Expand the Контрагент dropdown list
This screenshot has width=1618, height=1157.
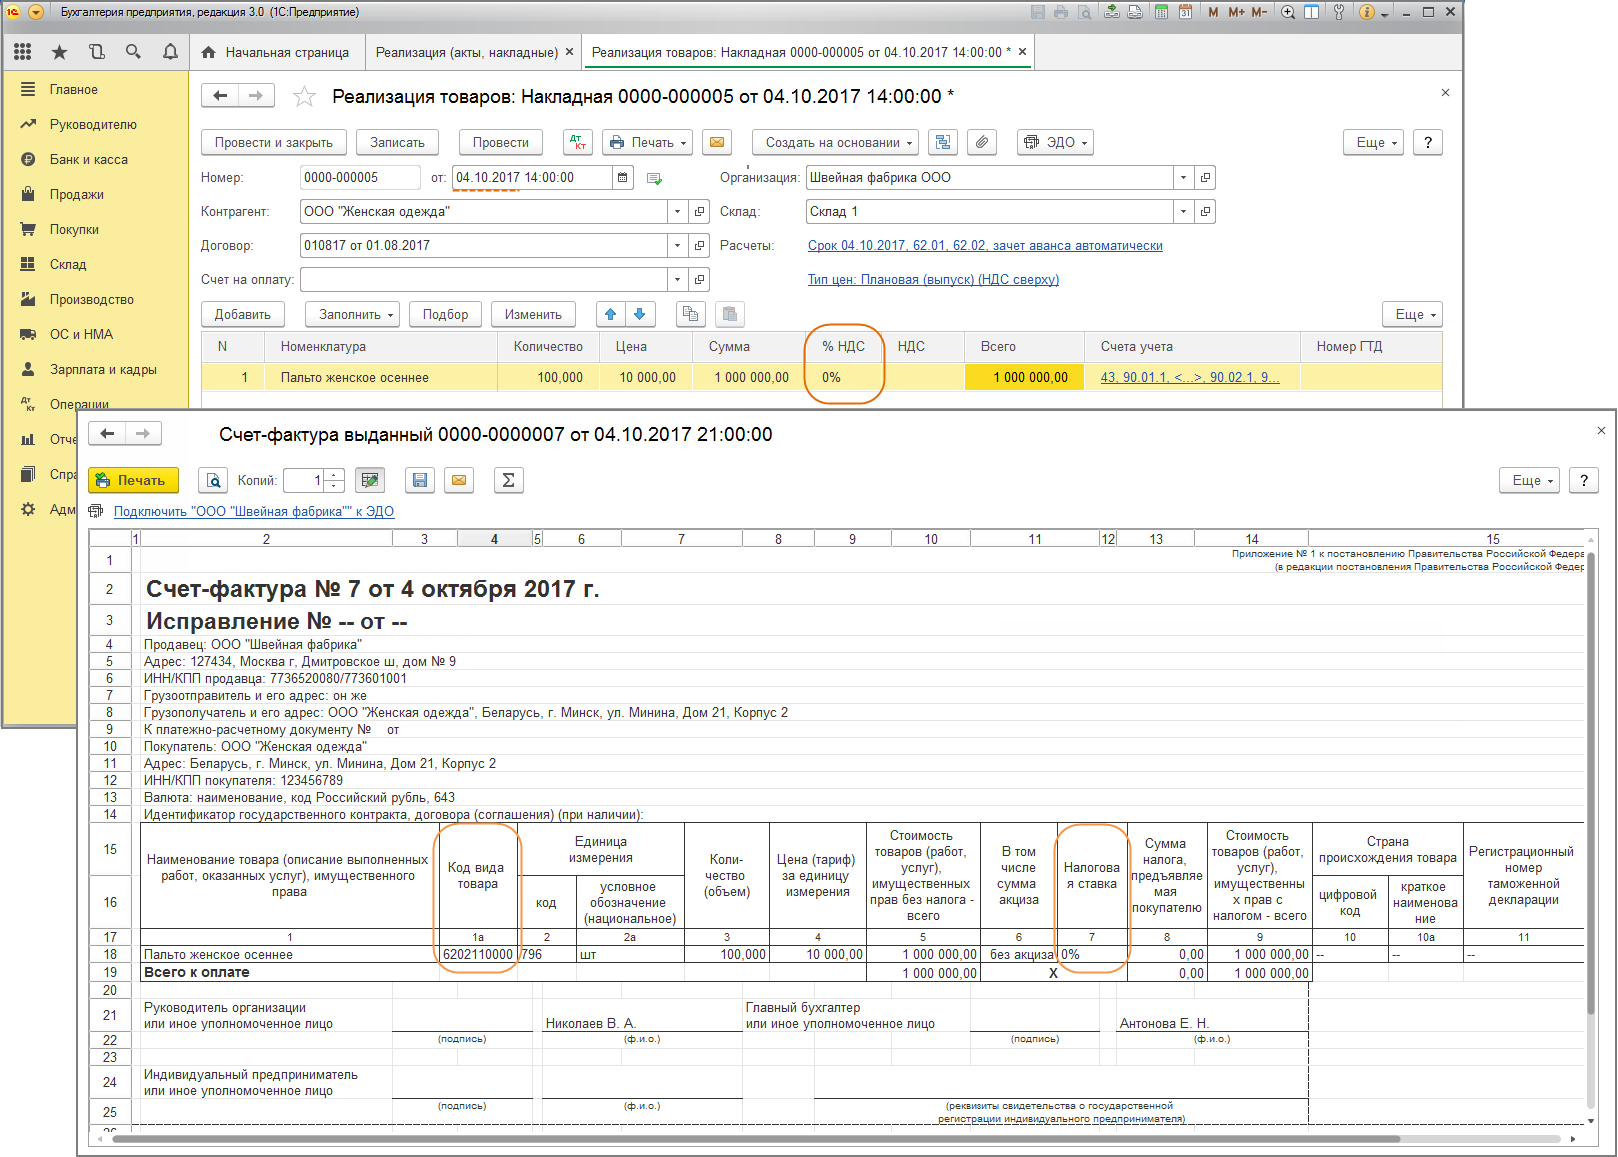677,212
